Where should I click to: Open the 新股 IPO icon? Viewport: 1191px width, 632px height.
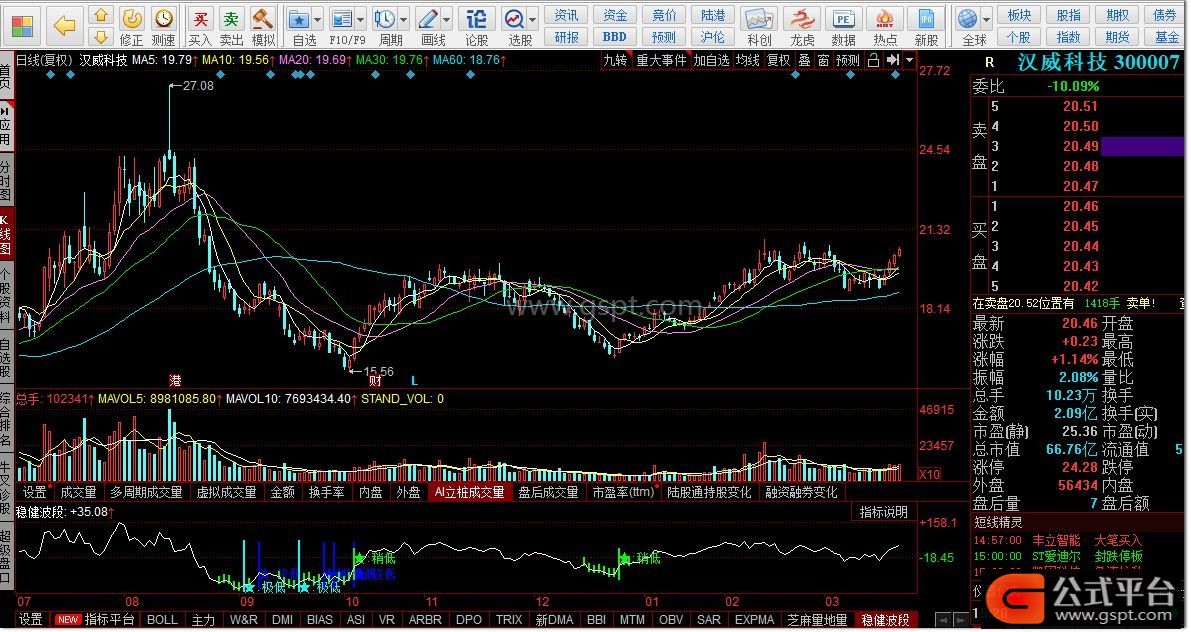pos(926,18)
